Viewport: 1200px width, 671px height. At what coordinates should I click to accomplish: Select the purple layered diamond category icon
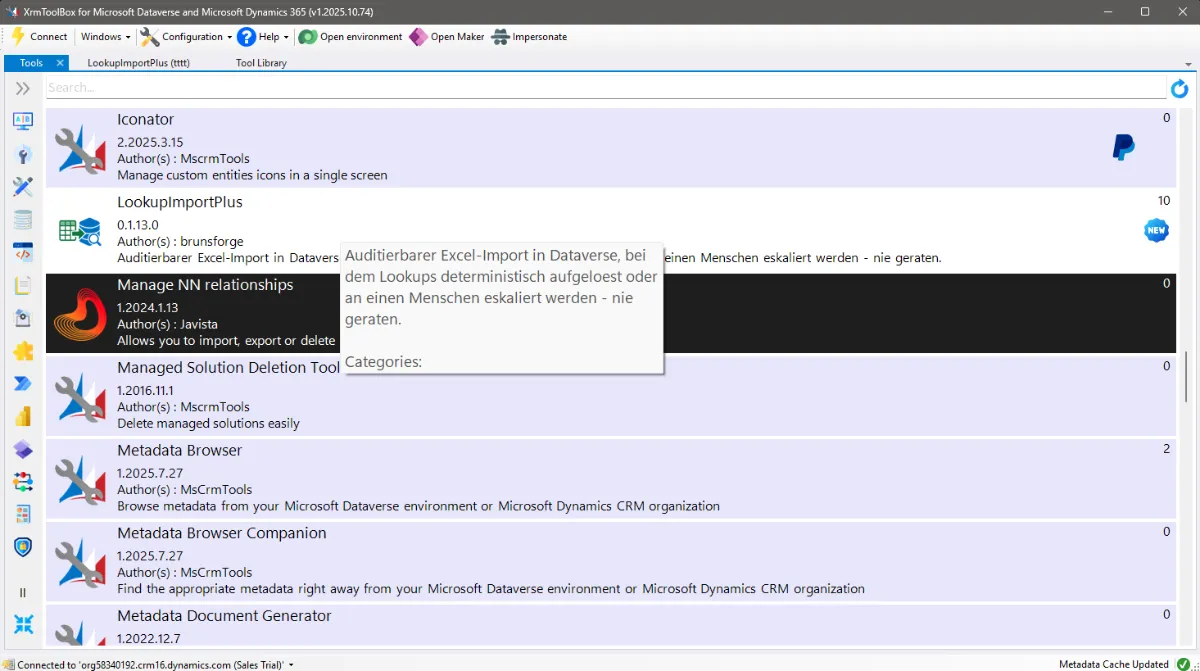(x=23, y=449)
